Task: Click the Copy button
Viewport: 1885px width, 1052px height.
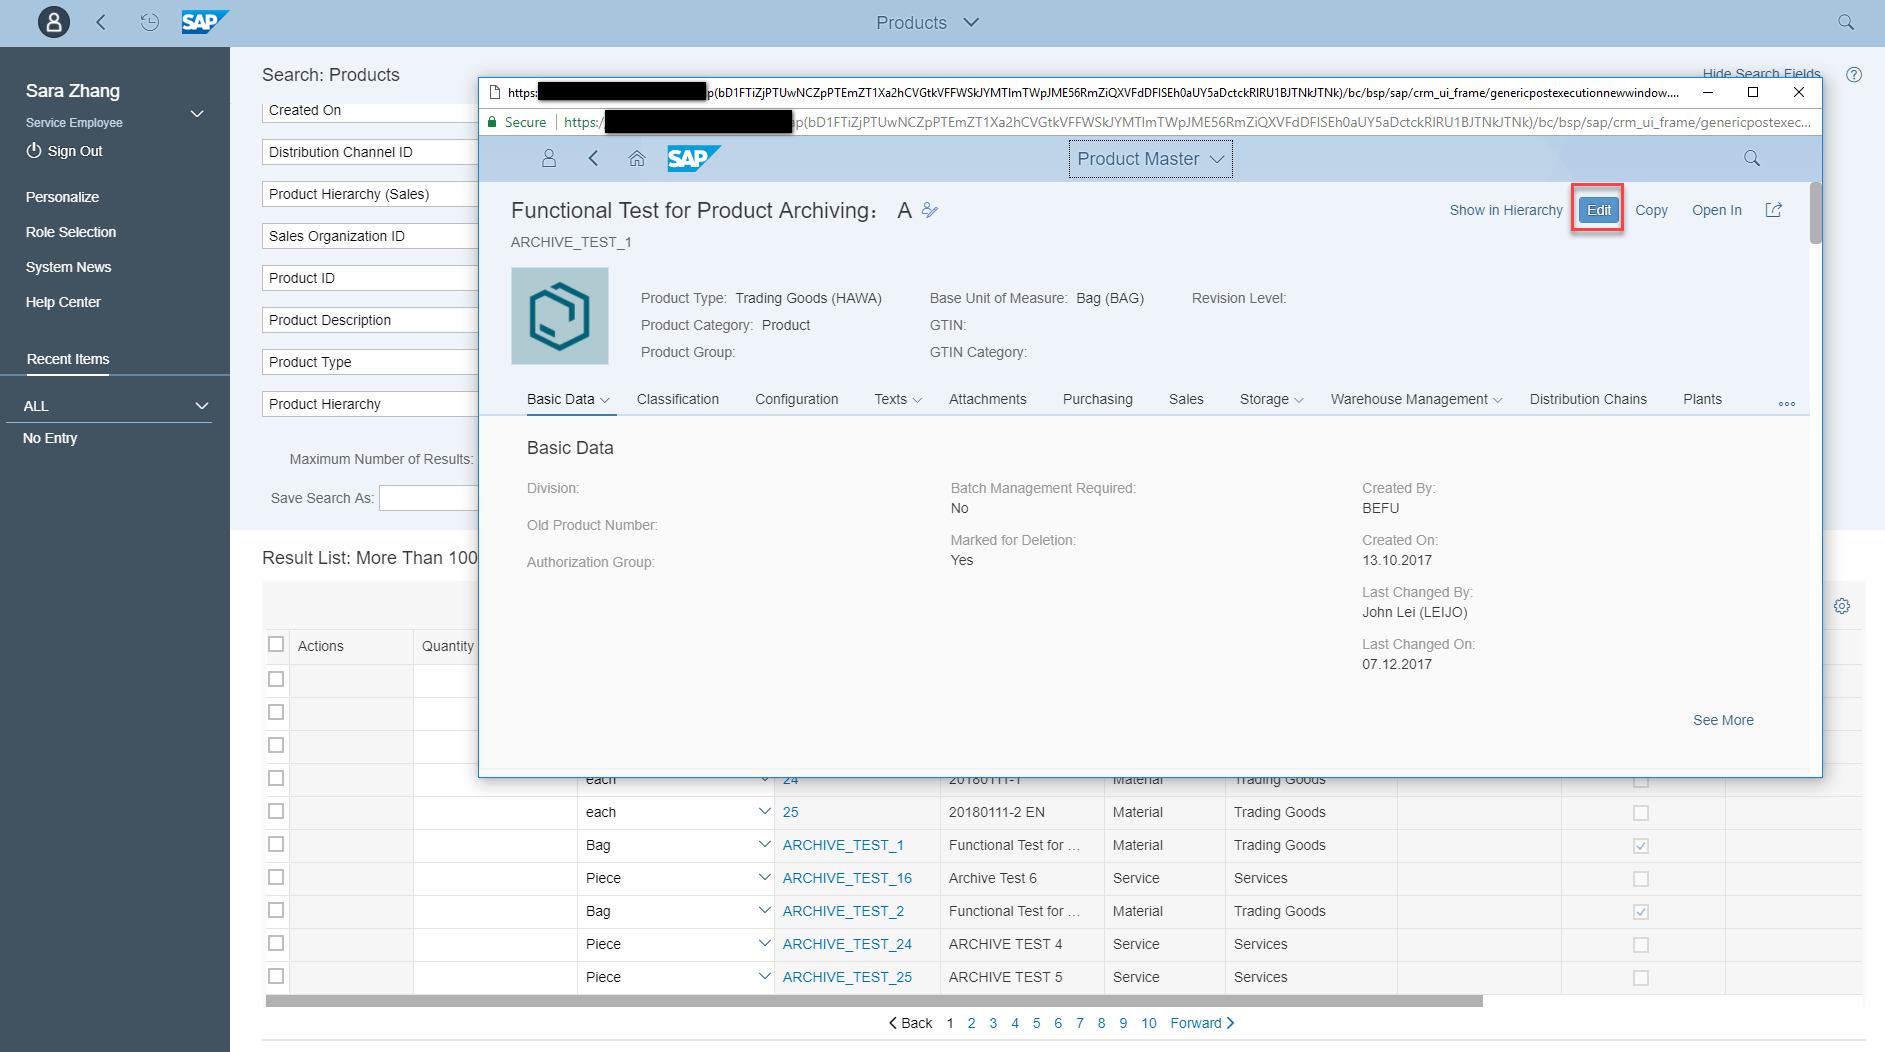Action: pos(1651,210)
